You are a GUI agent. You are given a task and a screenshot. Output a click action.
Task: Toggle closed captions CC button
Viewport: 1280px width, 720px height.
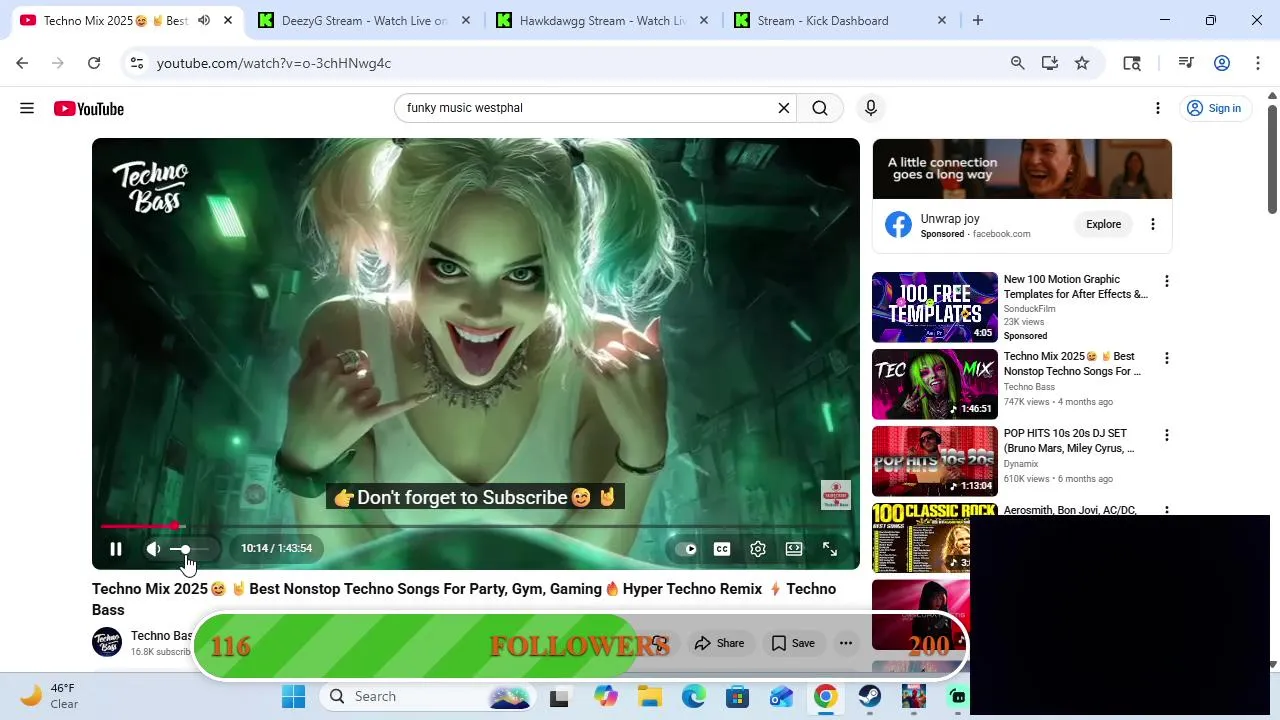point(722,549)
